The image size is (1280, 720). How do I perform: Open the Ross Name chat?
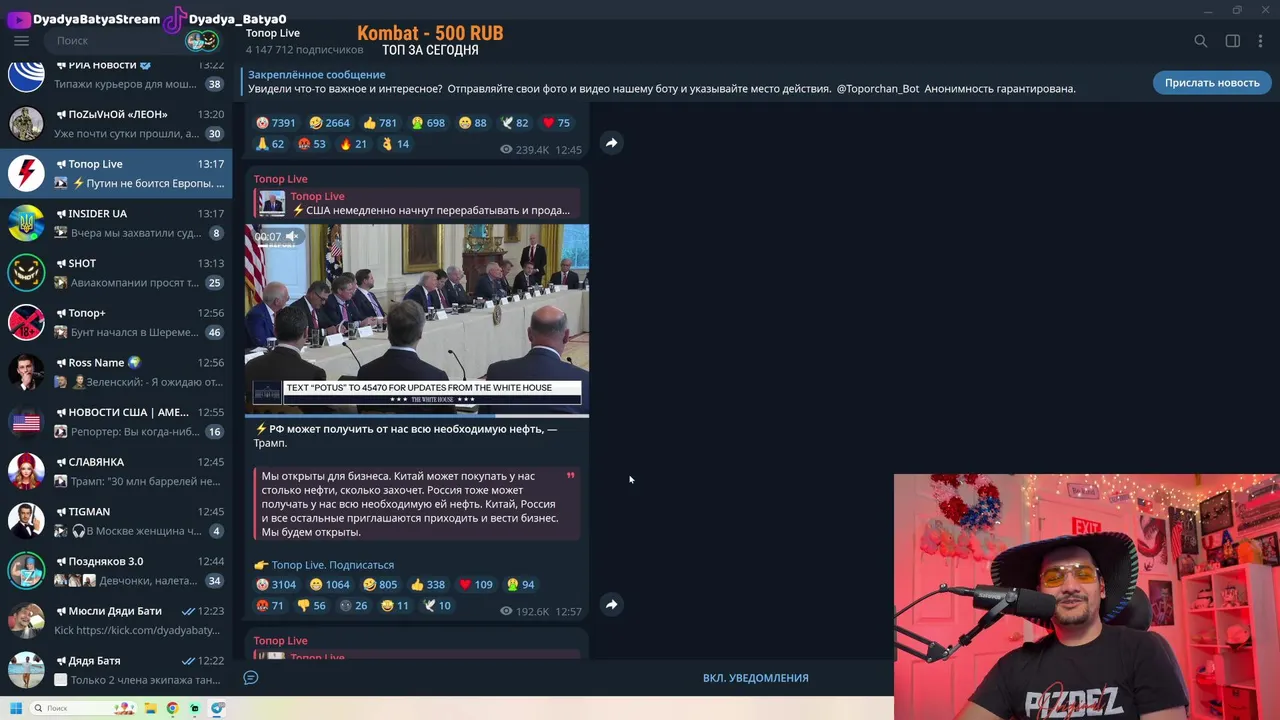(116, 372)
